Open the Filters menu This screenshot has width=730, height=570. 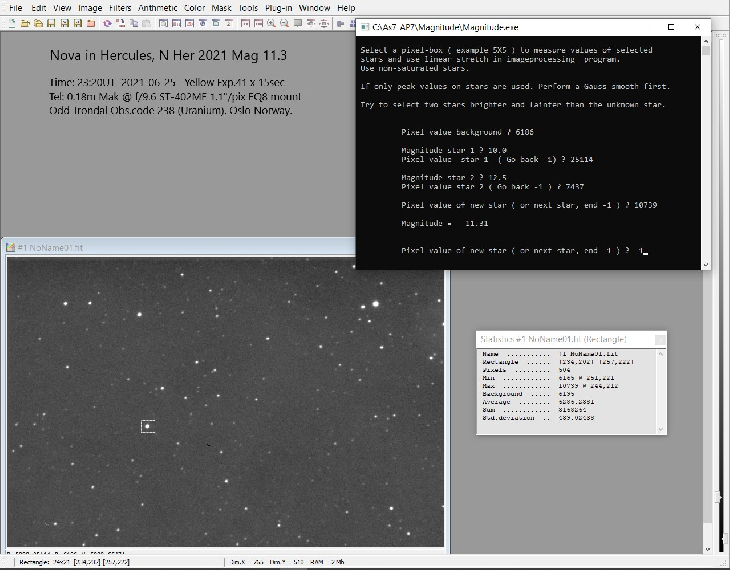(x=120, y=8)
